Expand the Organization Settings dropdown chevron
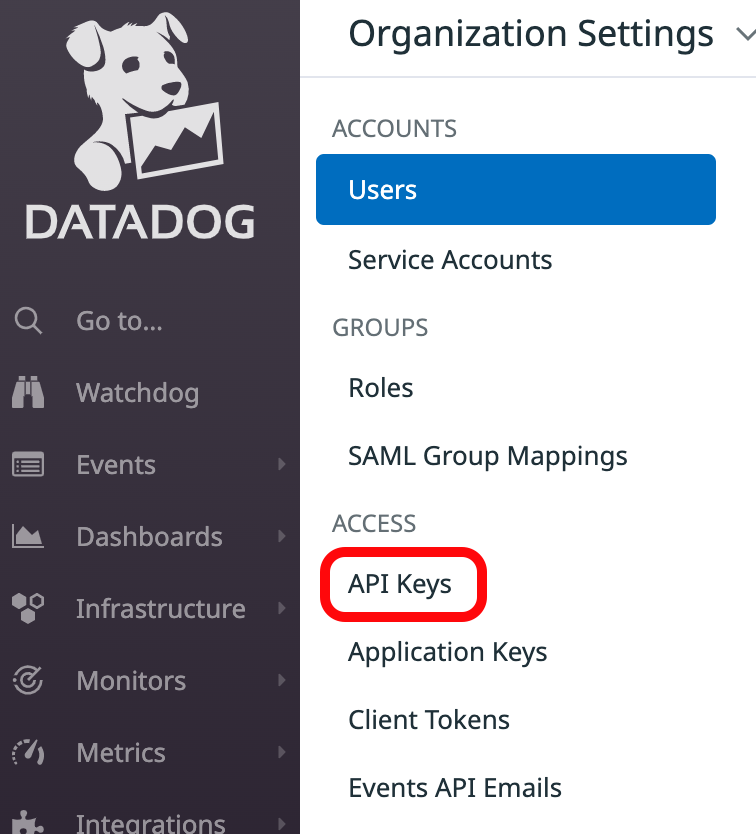 tap(743, 35)
